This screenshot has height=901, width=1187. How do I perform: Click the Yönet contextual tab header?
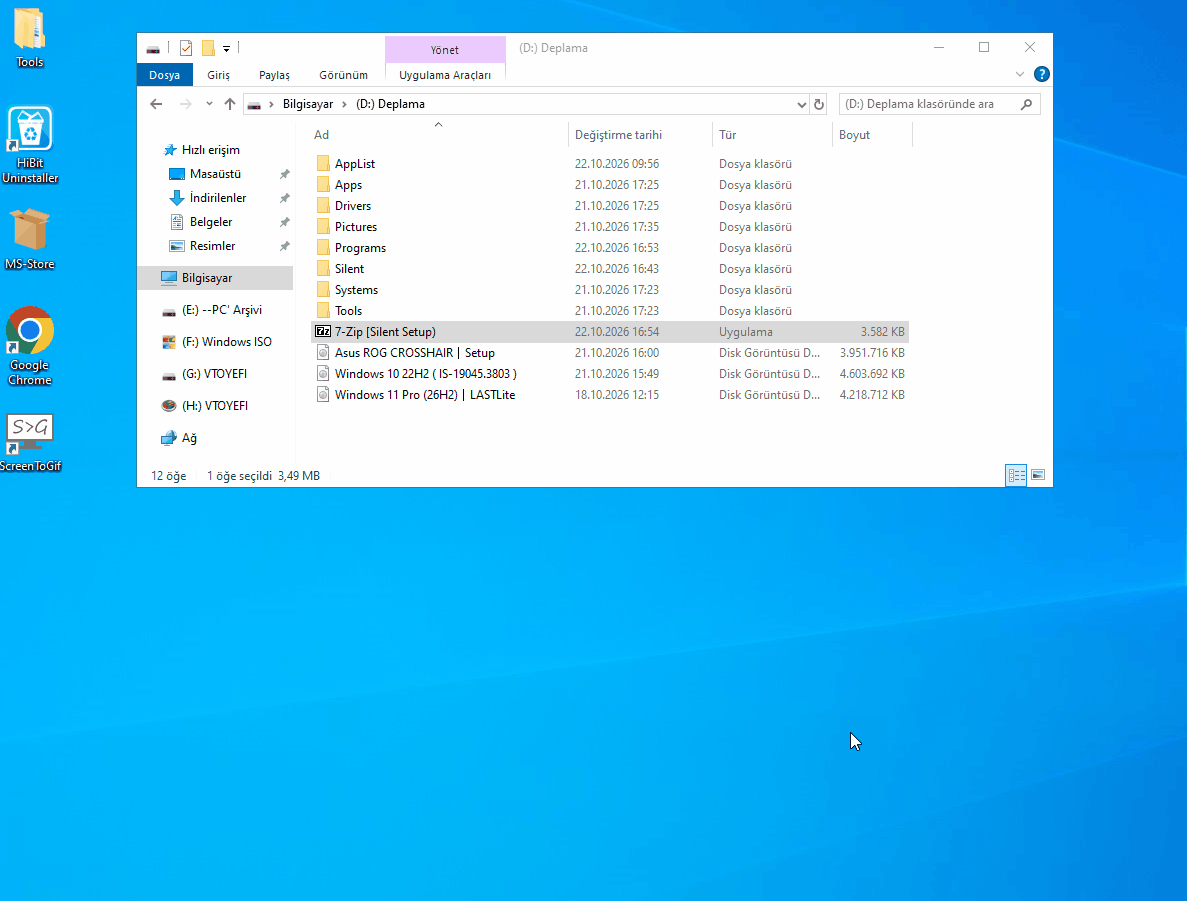(445, 50)
